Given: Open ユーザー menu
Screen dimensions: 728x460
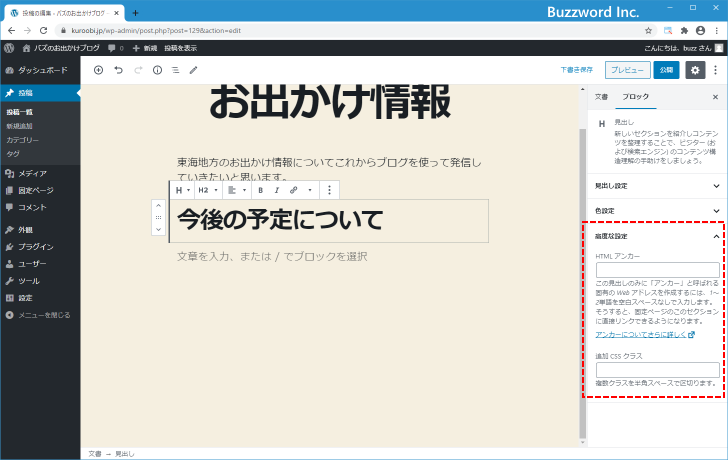Looking at the screenshot, I should [40, 264].
